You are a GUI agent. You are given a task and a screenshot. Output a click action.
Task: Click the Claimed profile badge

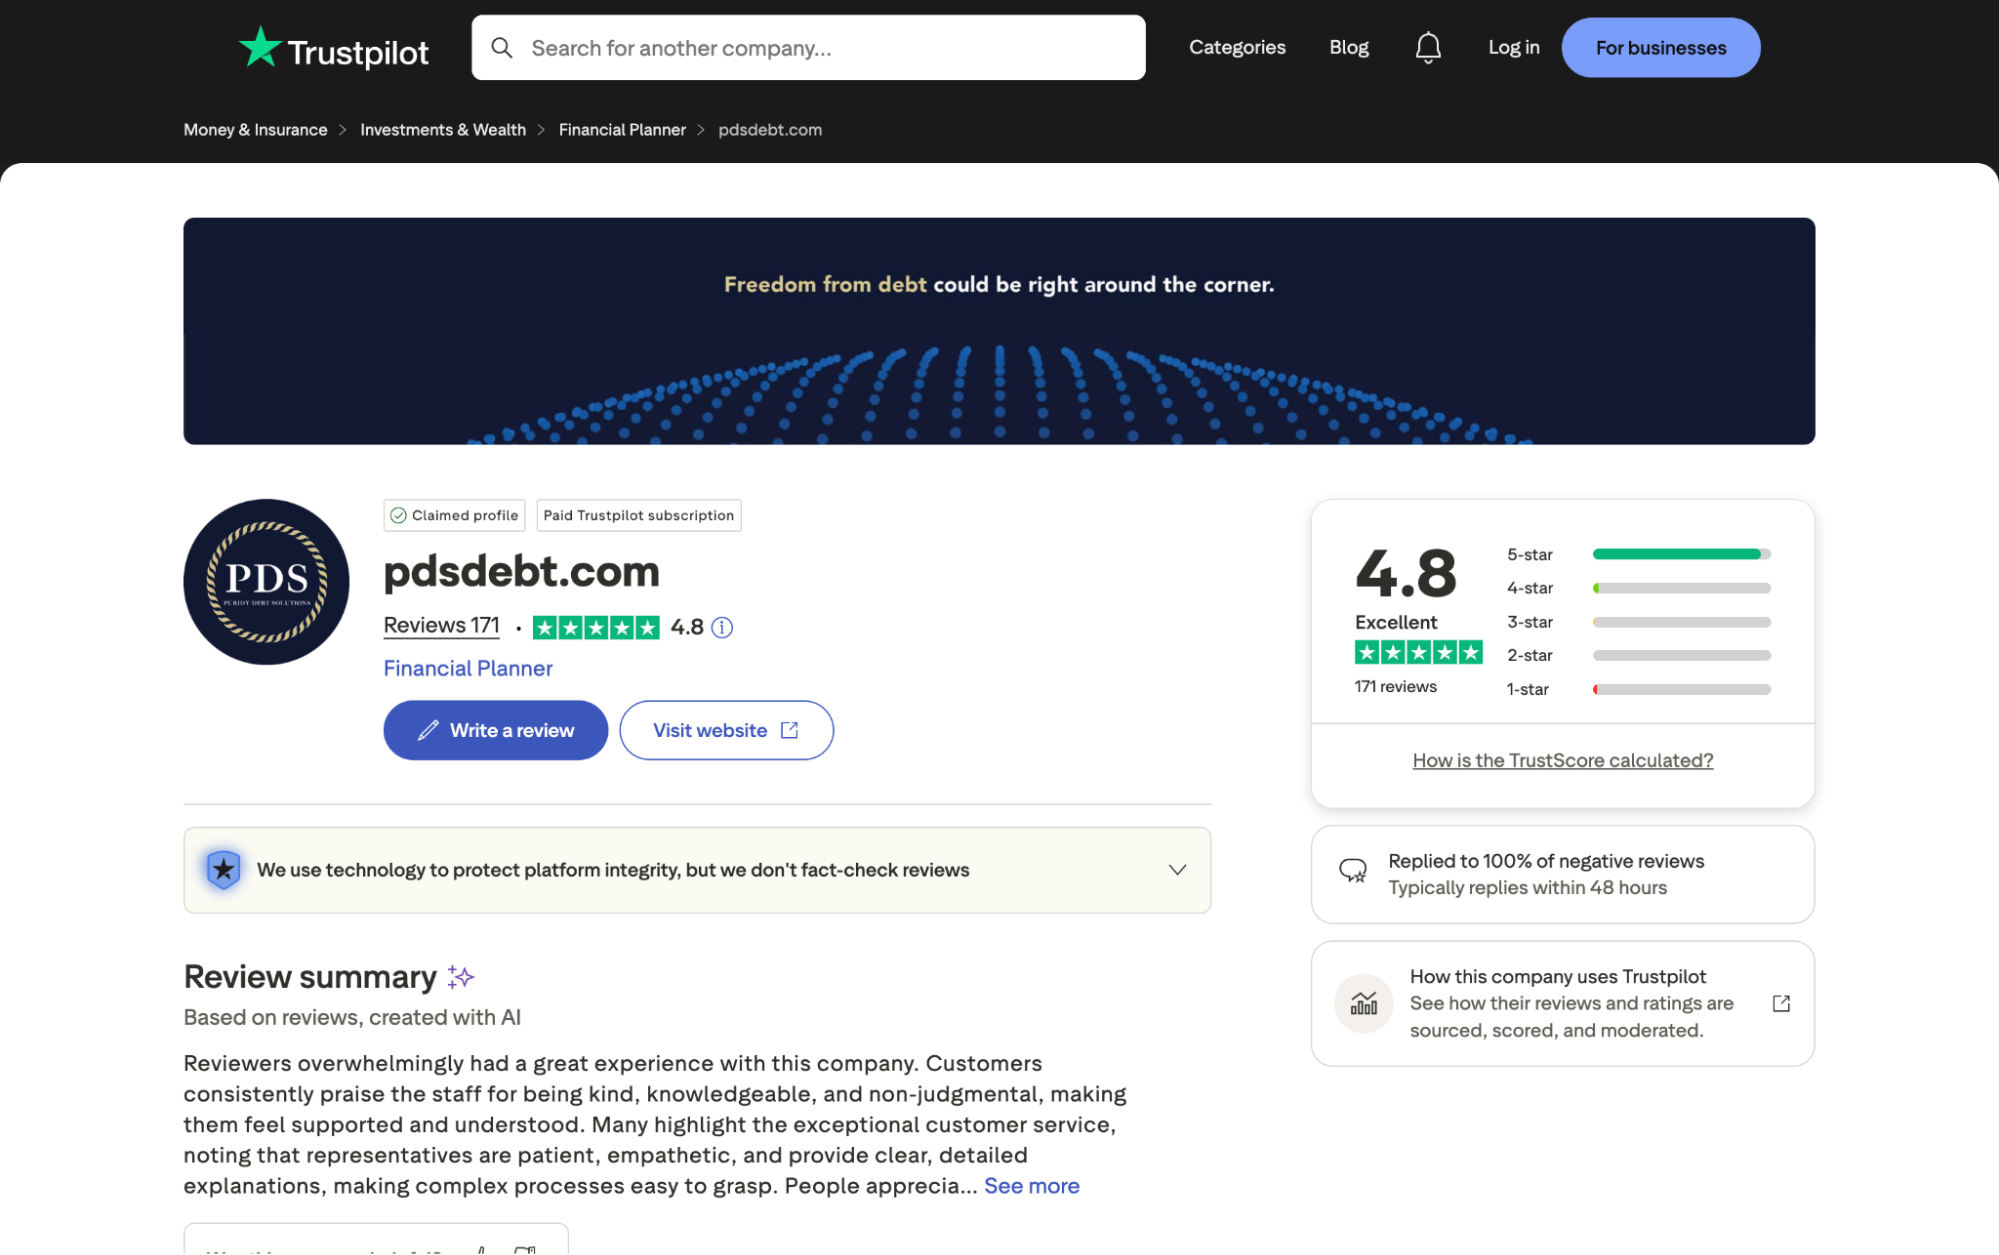click(x=455, y=515)
